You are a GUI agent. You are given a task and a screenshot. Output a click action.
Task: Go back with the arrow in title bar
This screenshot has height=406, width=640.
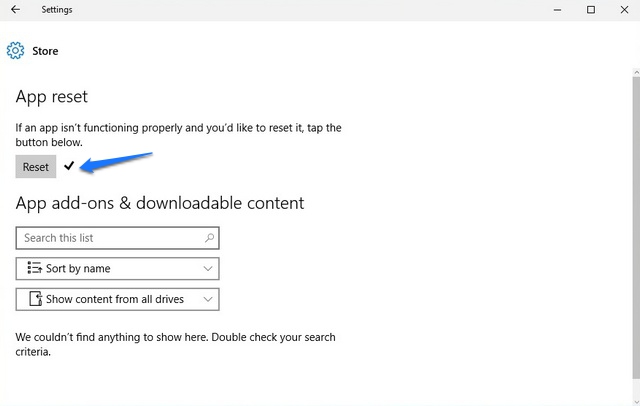[16, 9]
